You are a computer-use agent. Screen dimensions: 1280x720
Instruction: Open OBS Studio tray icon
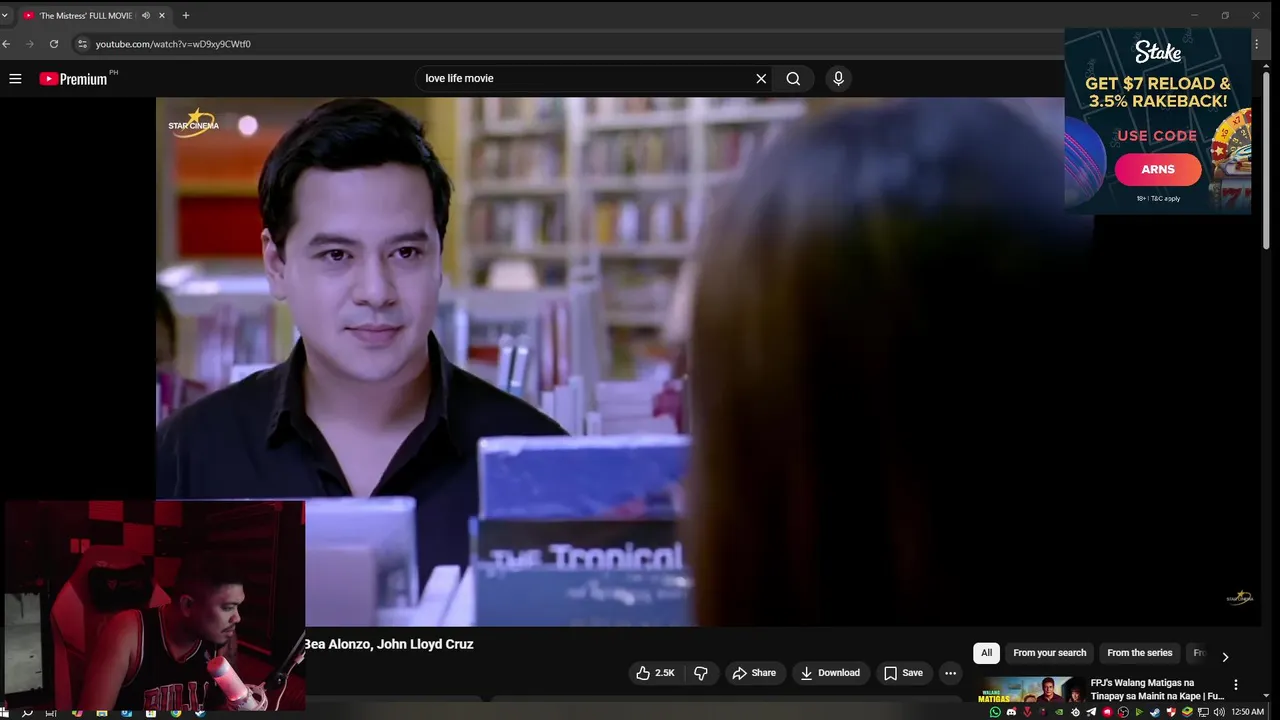[1123, 712]
